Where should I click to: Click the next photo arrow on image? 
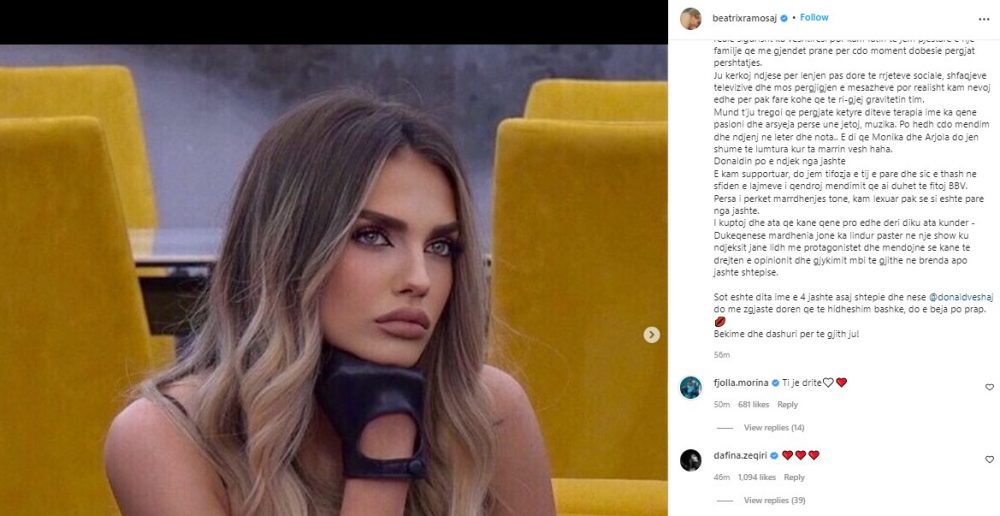coord(651,335)
